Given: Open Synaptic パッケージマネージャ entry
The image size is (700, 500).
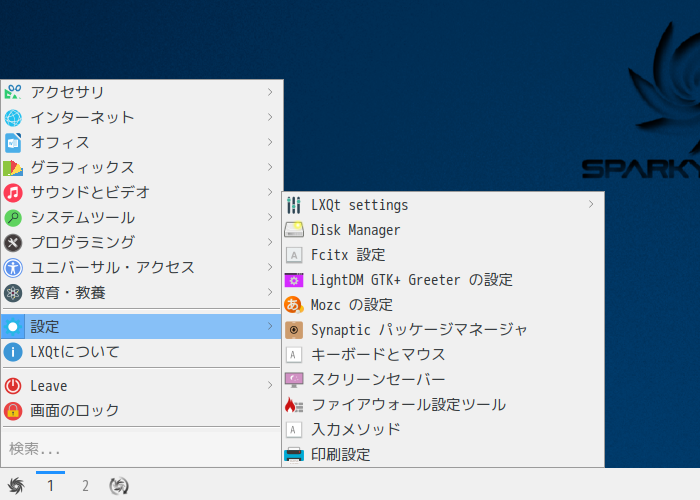Looking at the screenshot, I should tap(443, 330).
